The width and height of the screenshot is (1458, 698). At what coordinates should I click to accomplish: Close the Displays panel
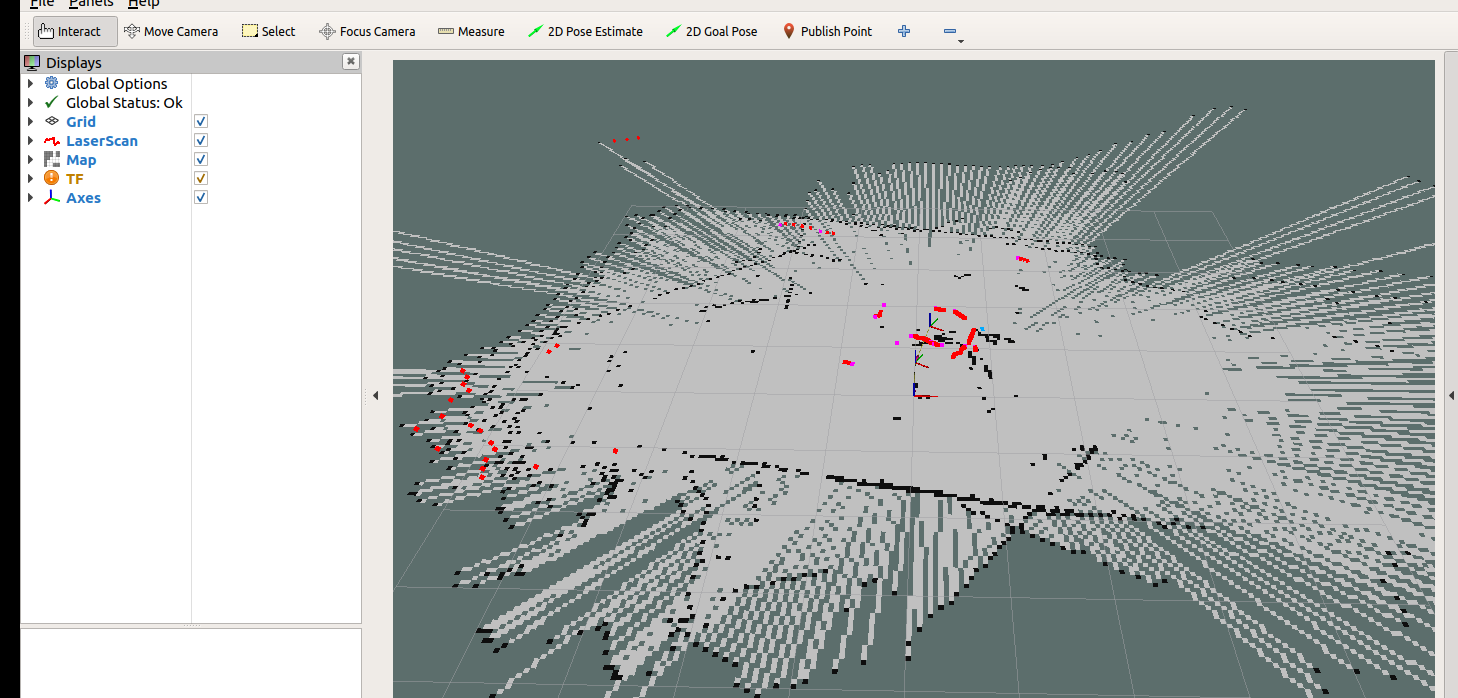pos(351,61)
